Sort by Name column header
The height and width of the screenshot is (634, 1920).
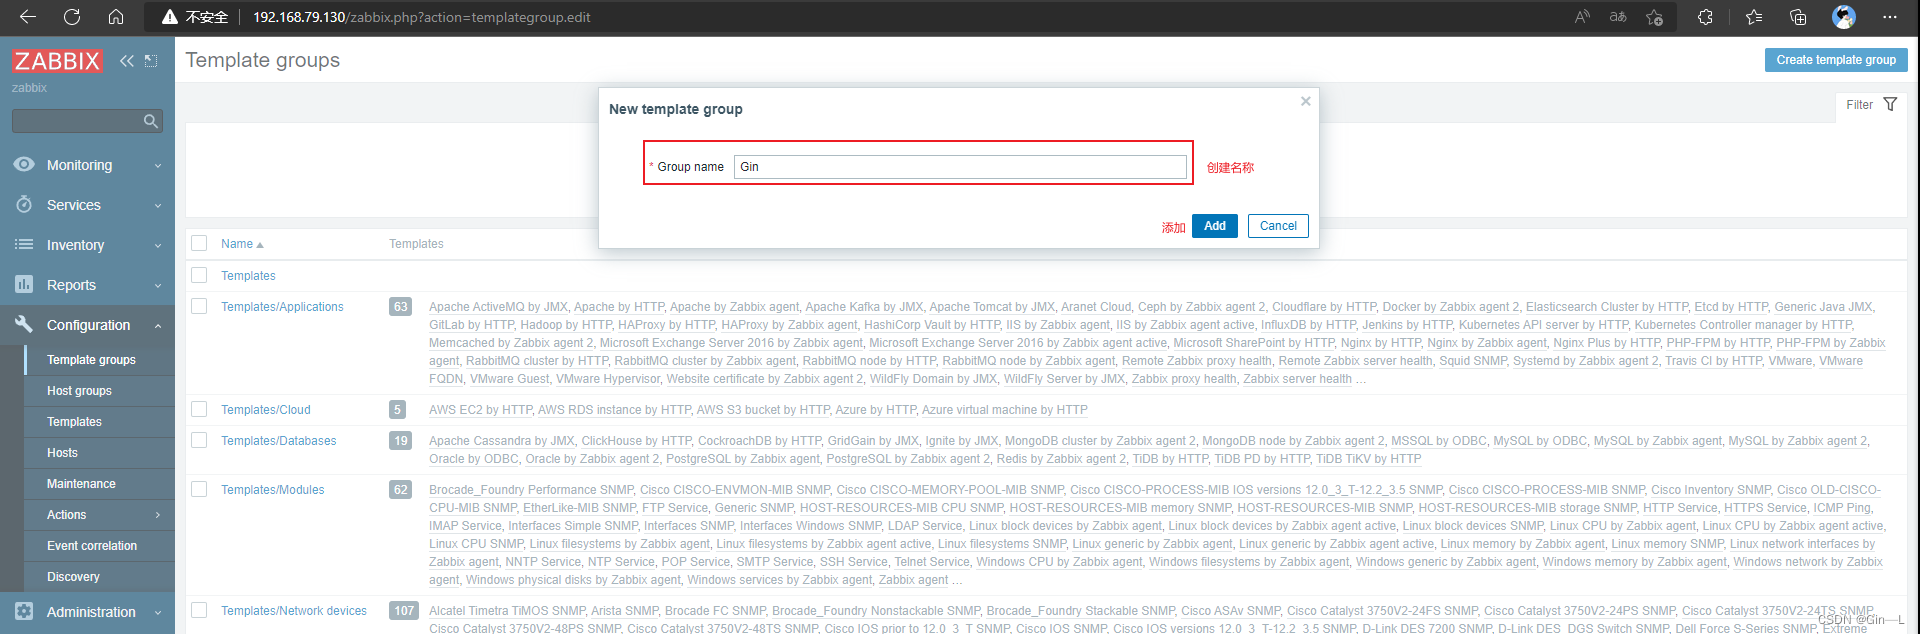click(242, 244)
